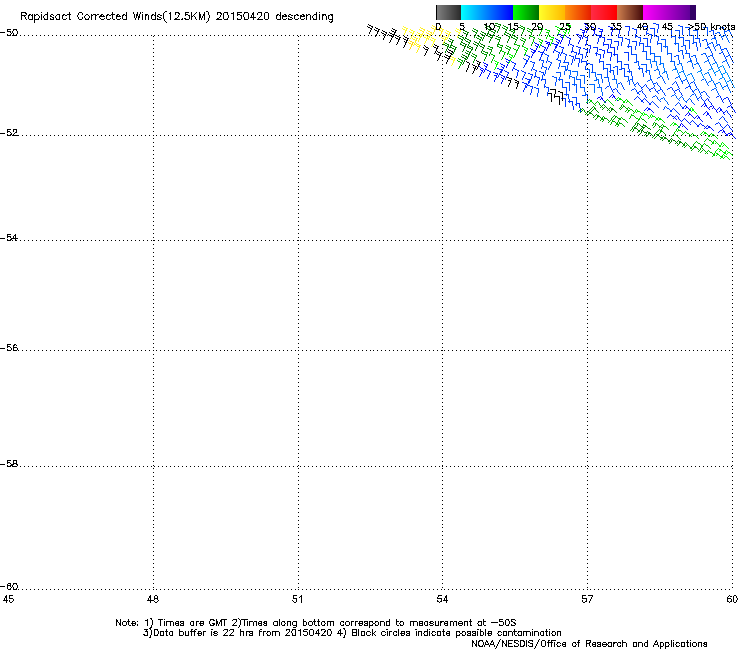Click the latitude label '-54'
The height and width of the screenshot is (650, 740).
pos(9,238)
